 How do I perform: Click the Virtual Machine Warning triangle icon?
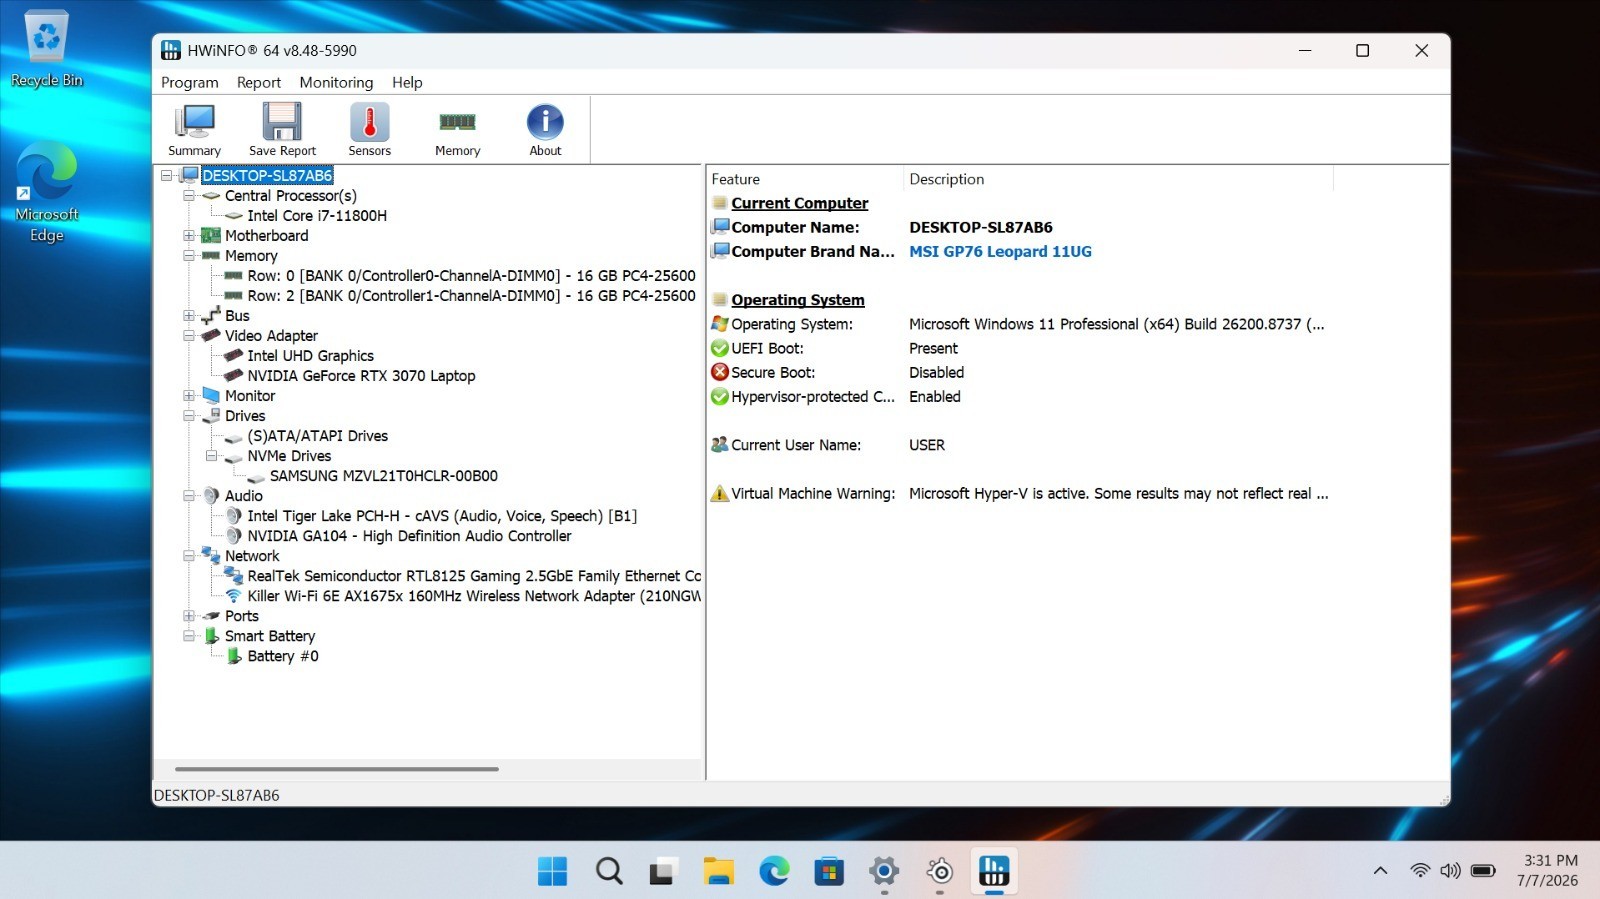[719, 493]
